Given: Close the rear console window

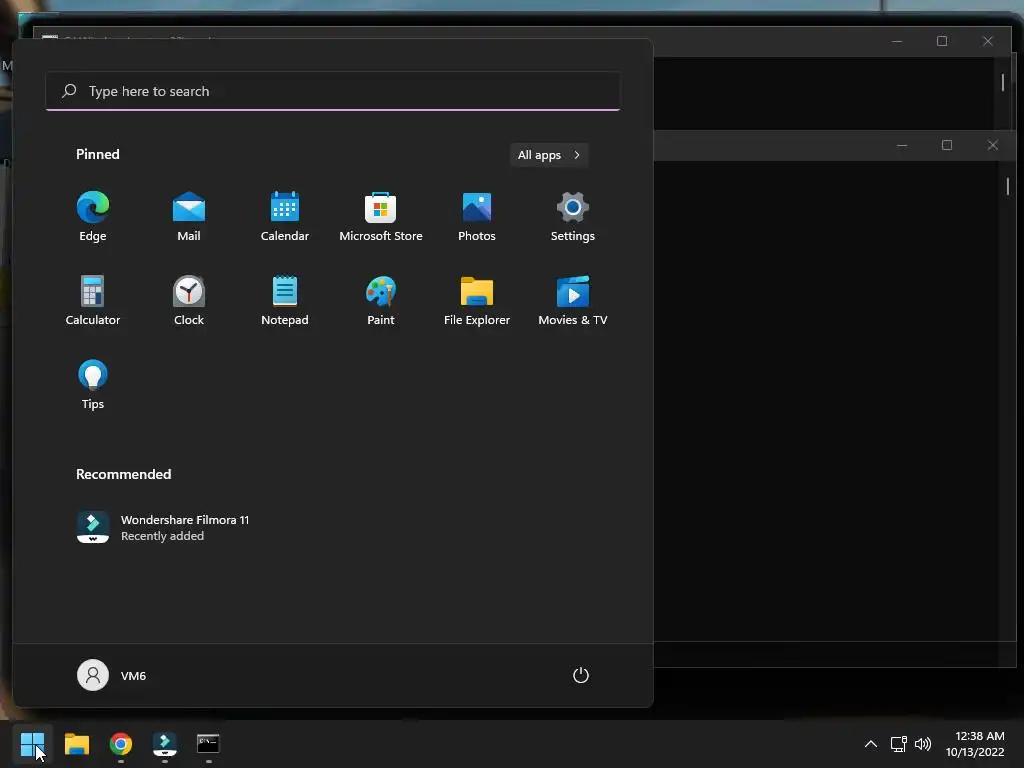Looking at the screenshot, I should pyautogui.click(x=987, y=41).
